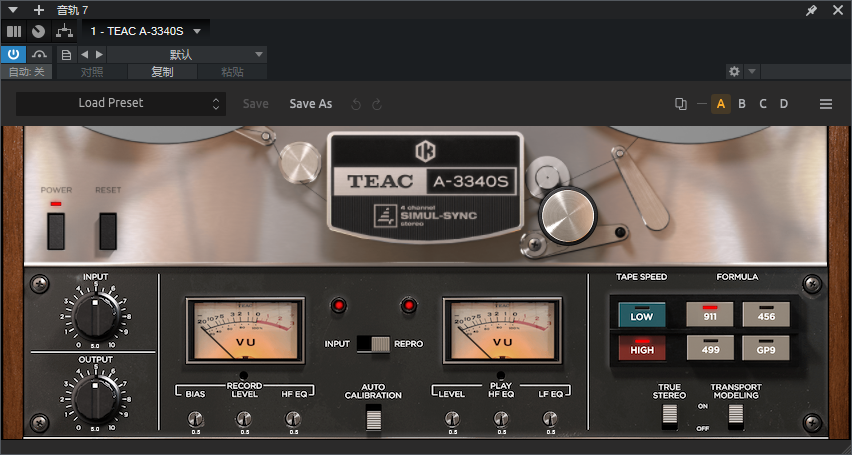
Task: Click Save As
Action: [x=311, y=104]
